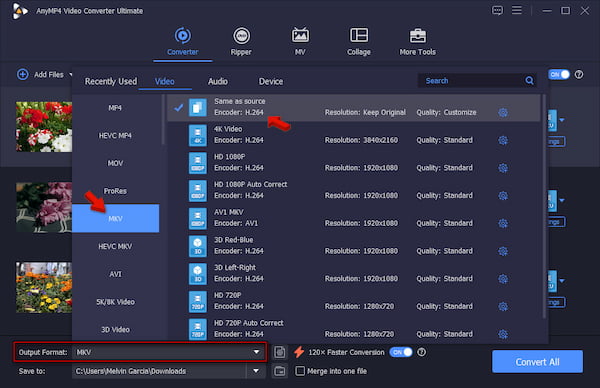Click the preset list scrollbar

[544, 207]
